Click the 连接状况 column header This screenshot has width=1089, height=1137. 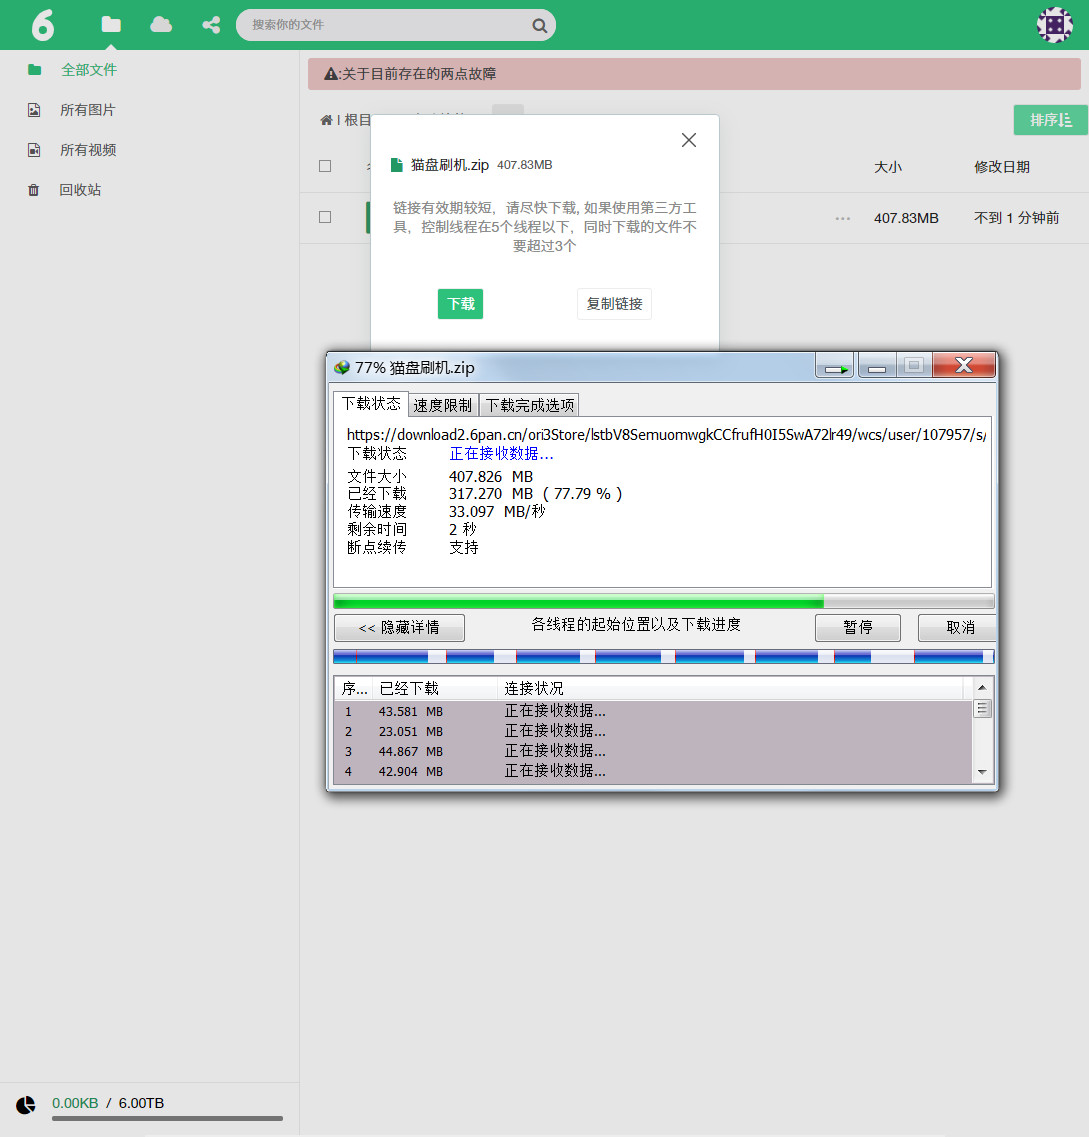[730, 688]
